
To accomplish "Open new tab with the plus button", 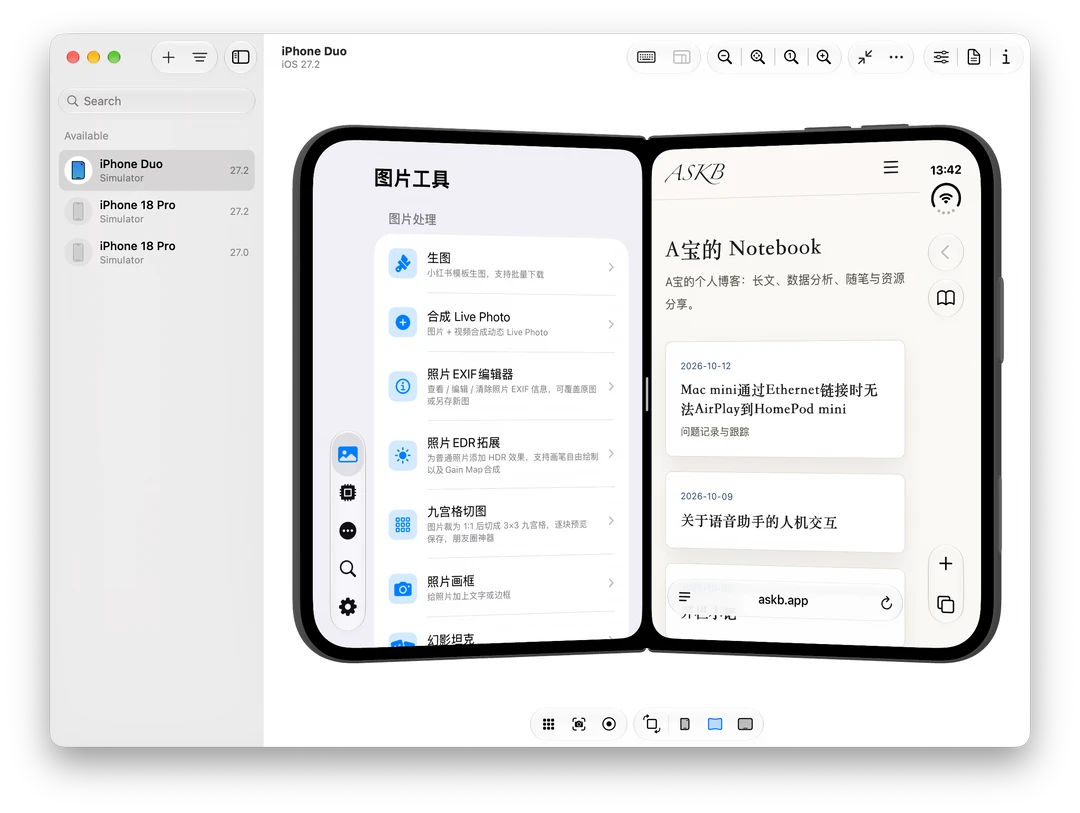I will click(x=946, y=564).
